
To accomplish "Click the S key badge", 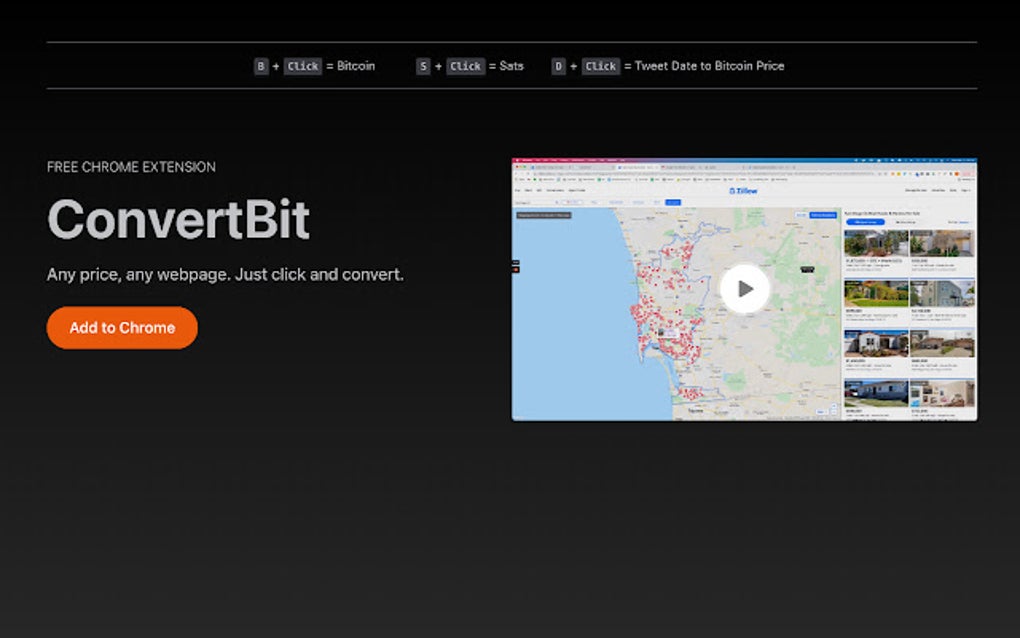I will point(423,66).
